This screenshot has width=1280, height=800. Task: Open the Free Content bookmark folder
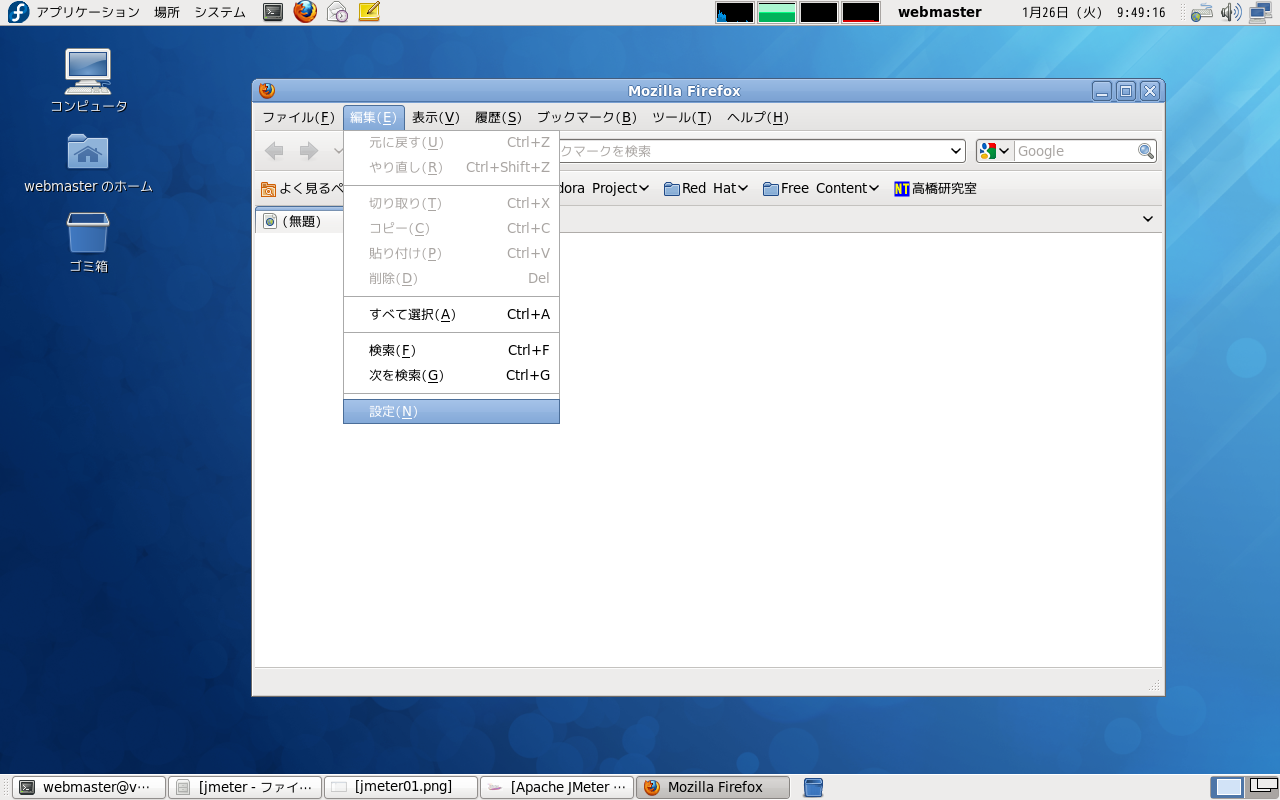click(x=820, y=188)
